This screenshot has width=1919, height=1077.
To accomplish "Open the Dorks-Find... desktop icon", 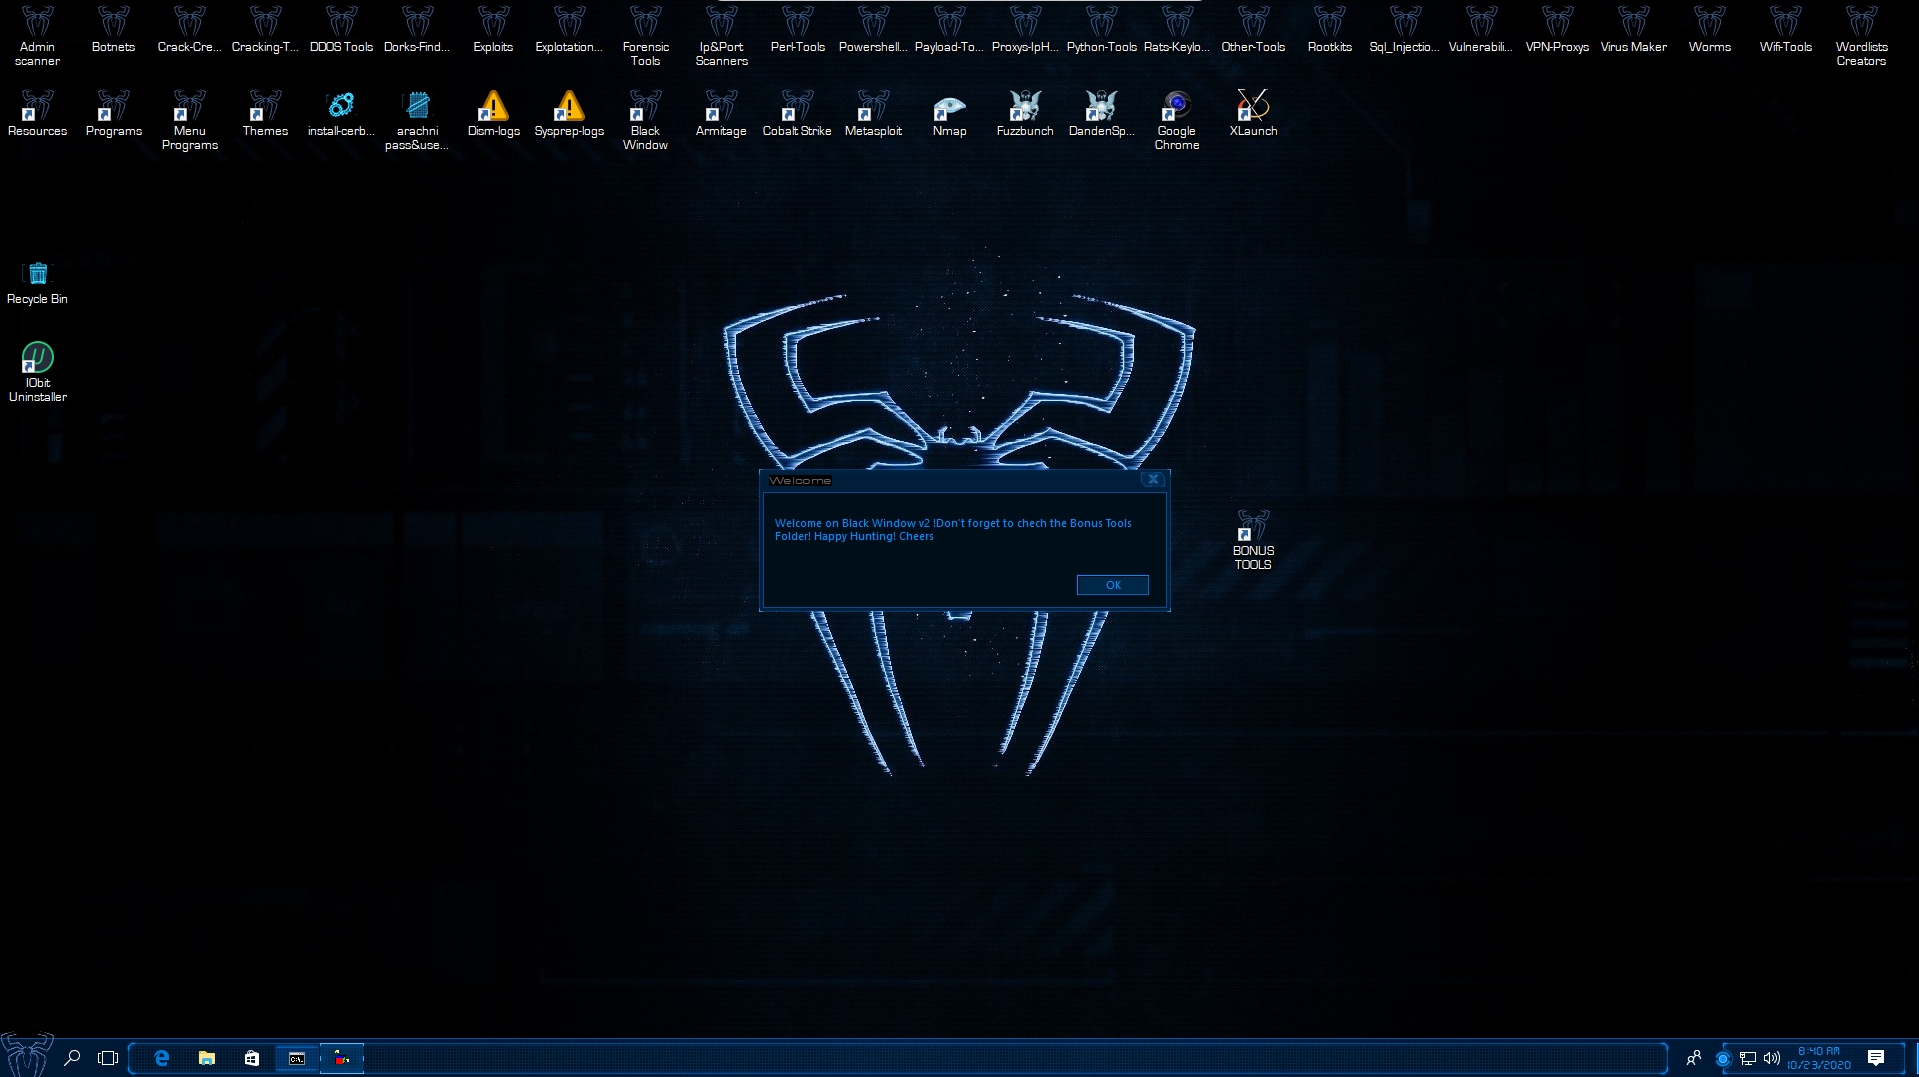I will [x=417, y=30].
